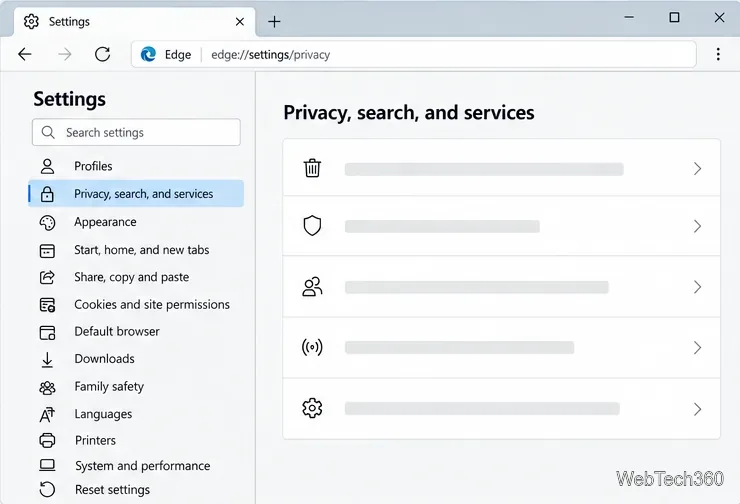
Task: Click the Reset settings text
Action: pos(112,490)
